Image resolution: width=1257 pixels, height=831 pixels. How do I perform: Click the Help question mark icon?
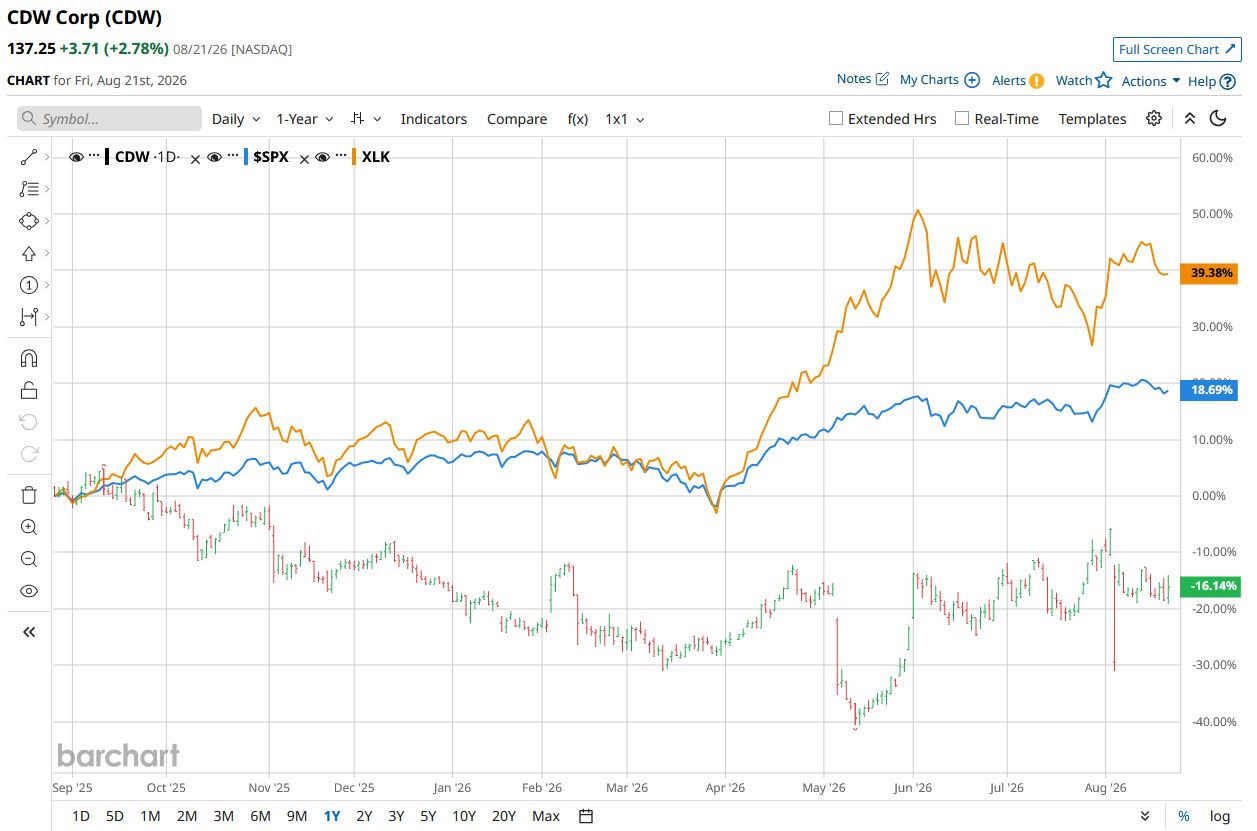pos(1228,81)
